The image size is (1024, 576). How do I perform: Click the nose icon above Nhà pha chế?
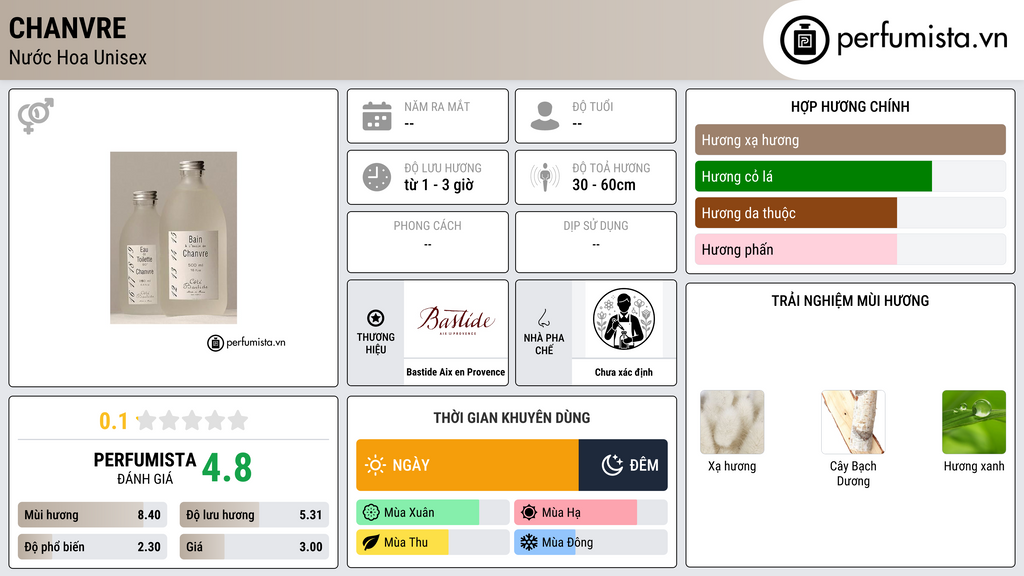[543, 318]
